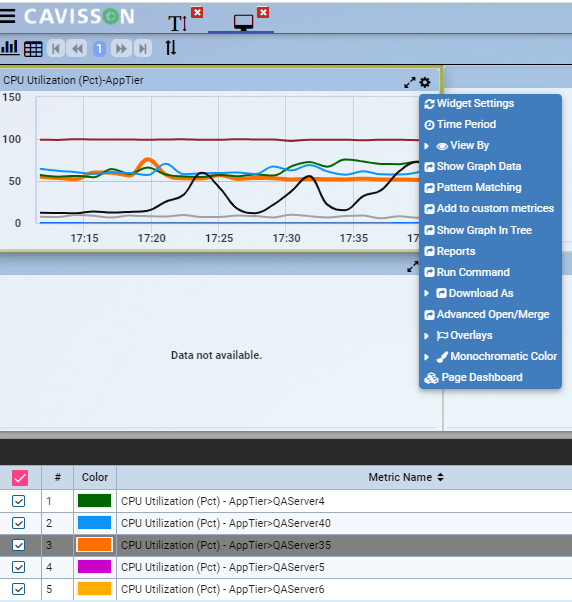The height and width of the screenshot is (602, 572).
Task: Maximize the empty Data not available widget
Action: [413, 266]
